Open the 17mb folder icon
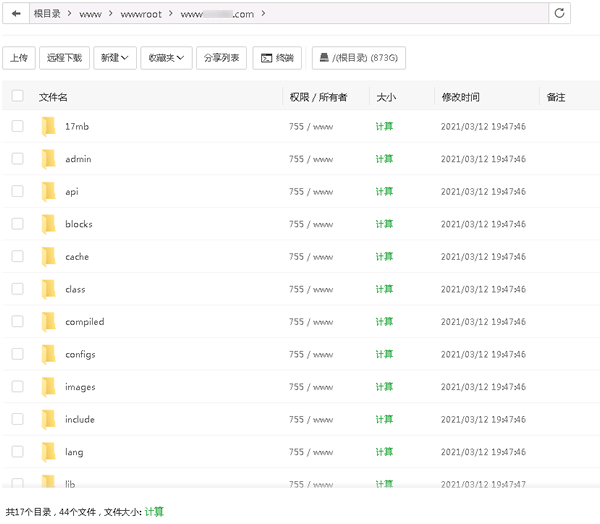Image resolution: width=600 pixels, height=524 pixels. tap(49, 126)
